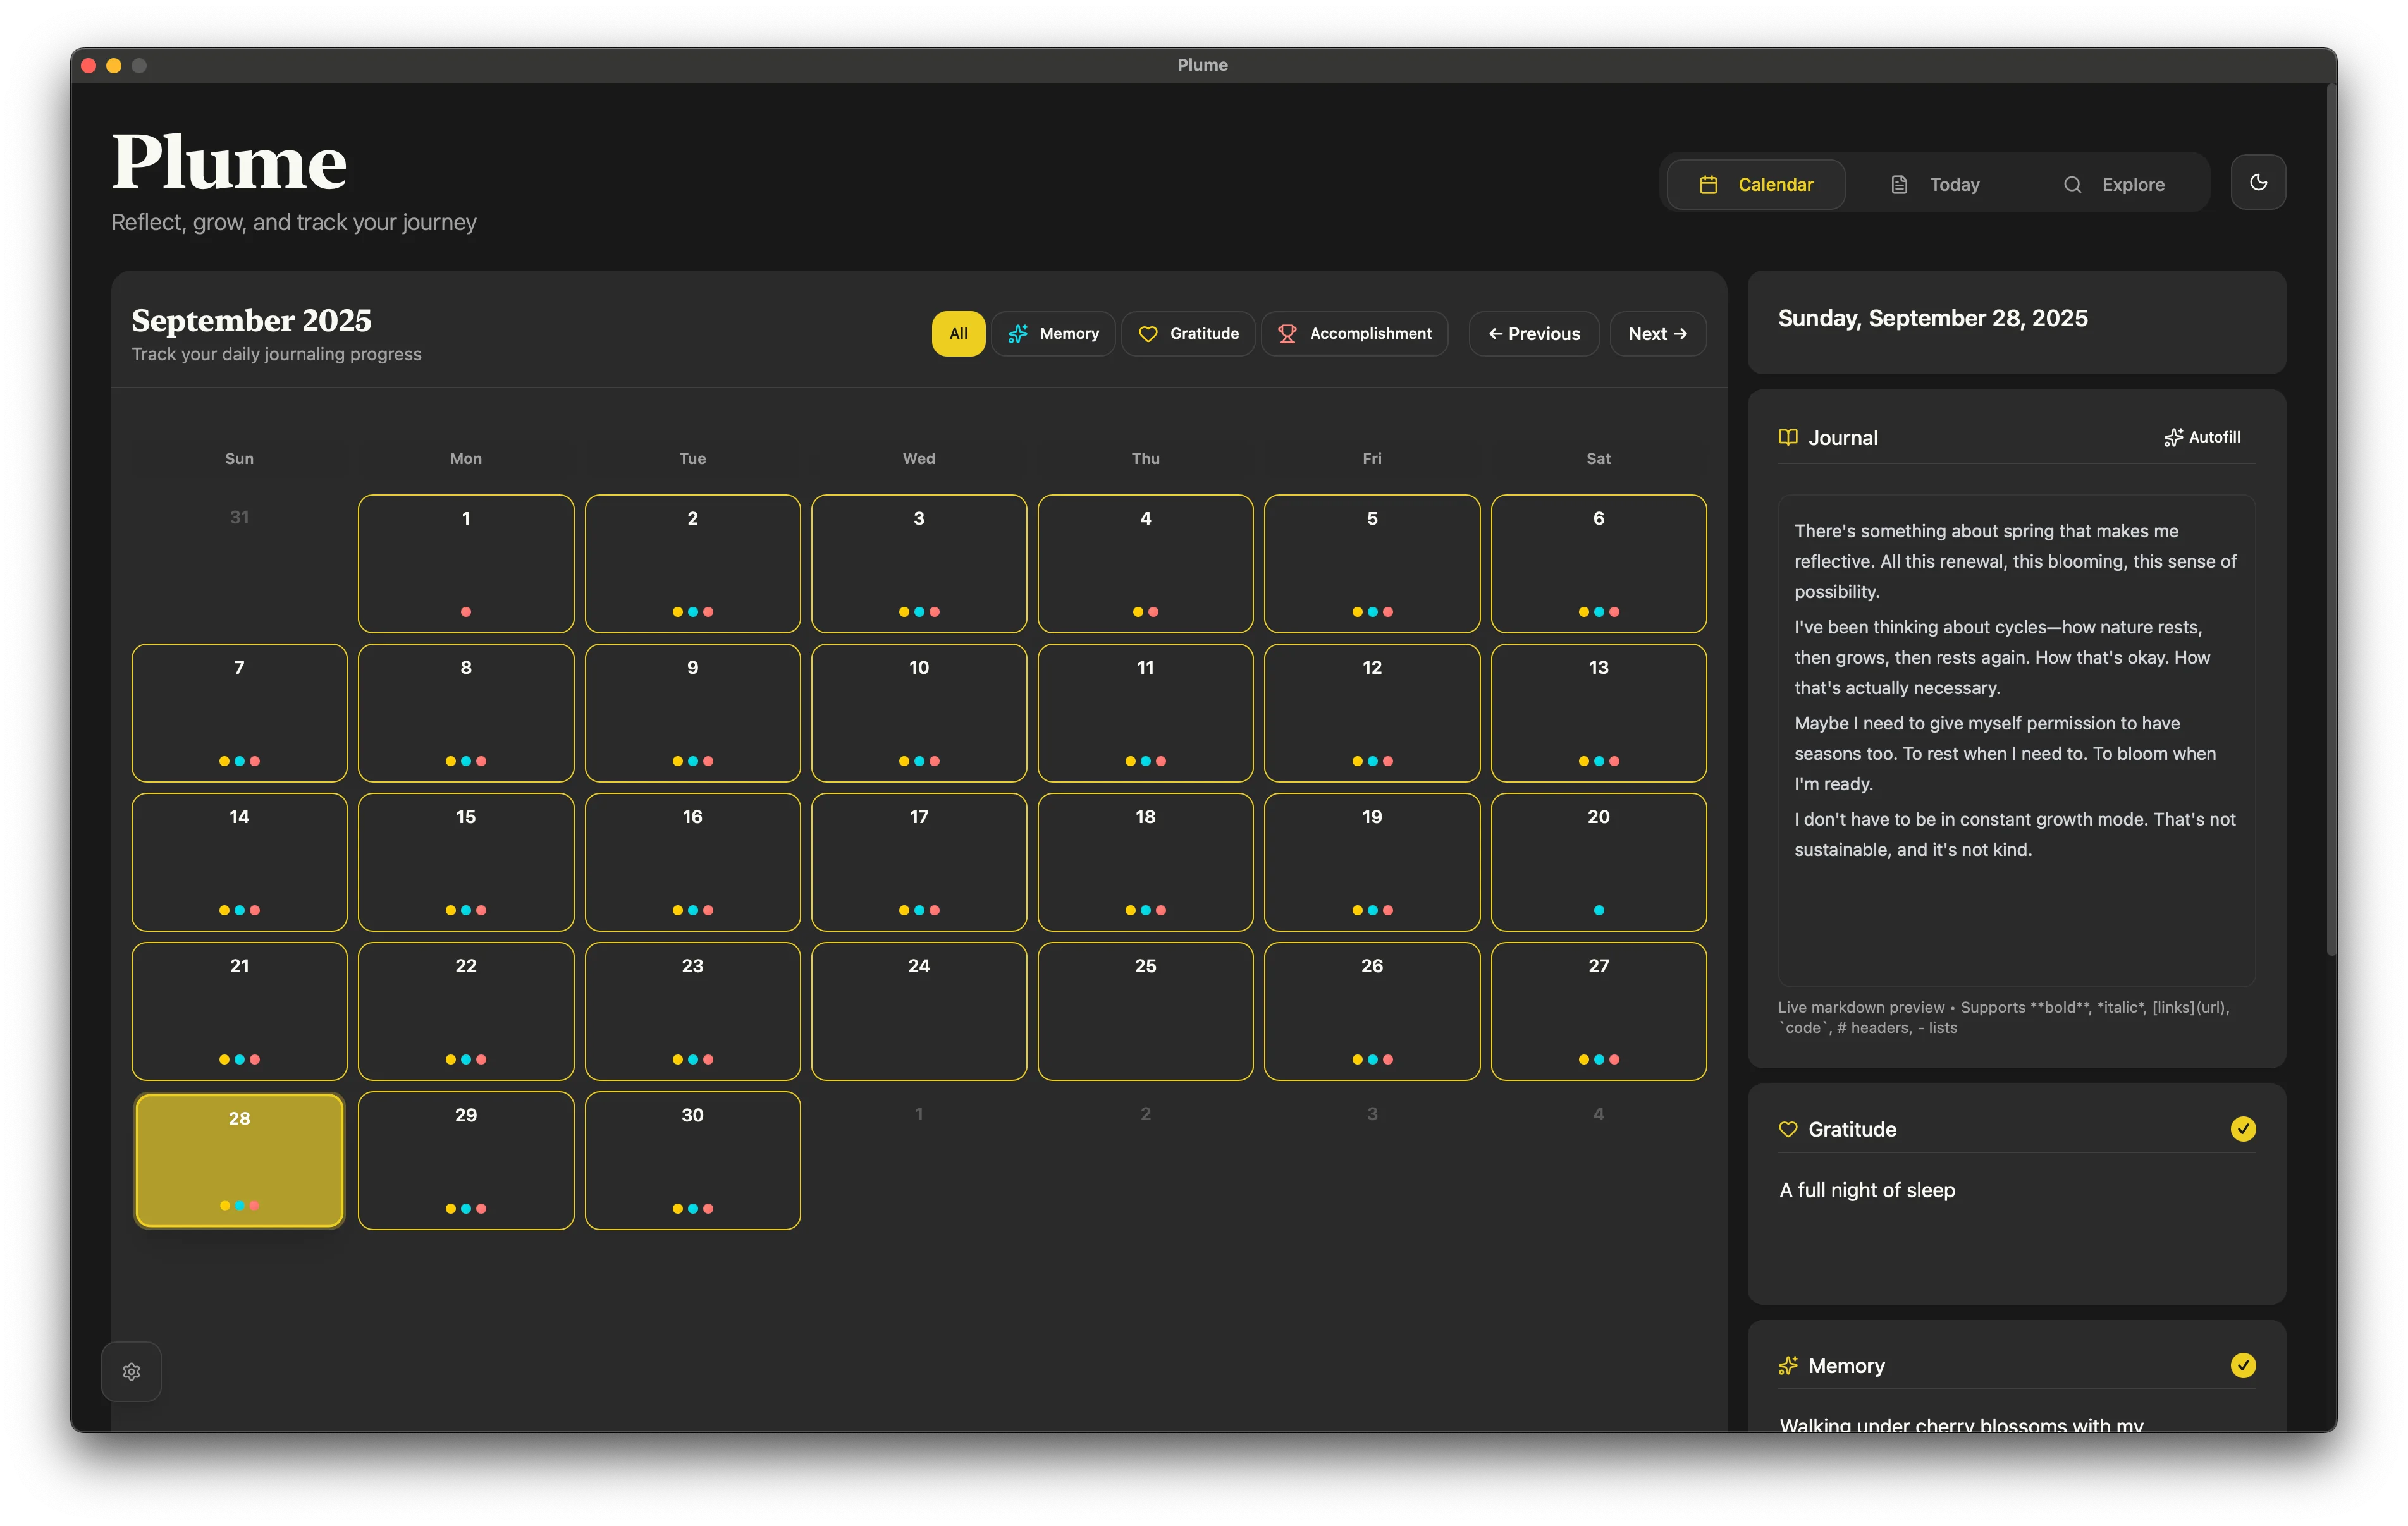
Task: Enable the All entries filter
Action: [958, 334]
